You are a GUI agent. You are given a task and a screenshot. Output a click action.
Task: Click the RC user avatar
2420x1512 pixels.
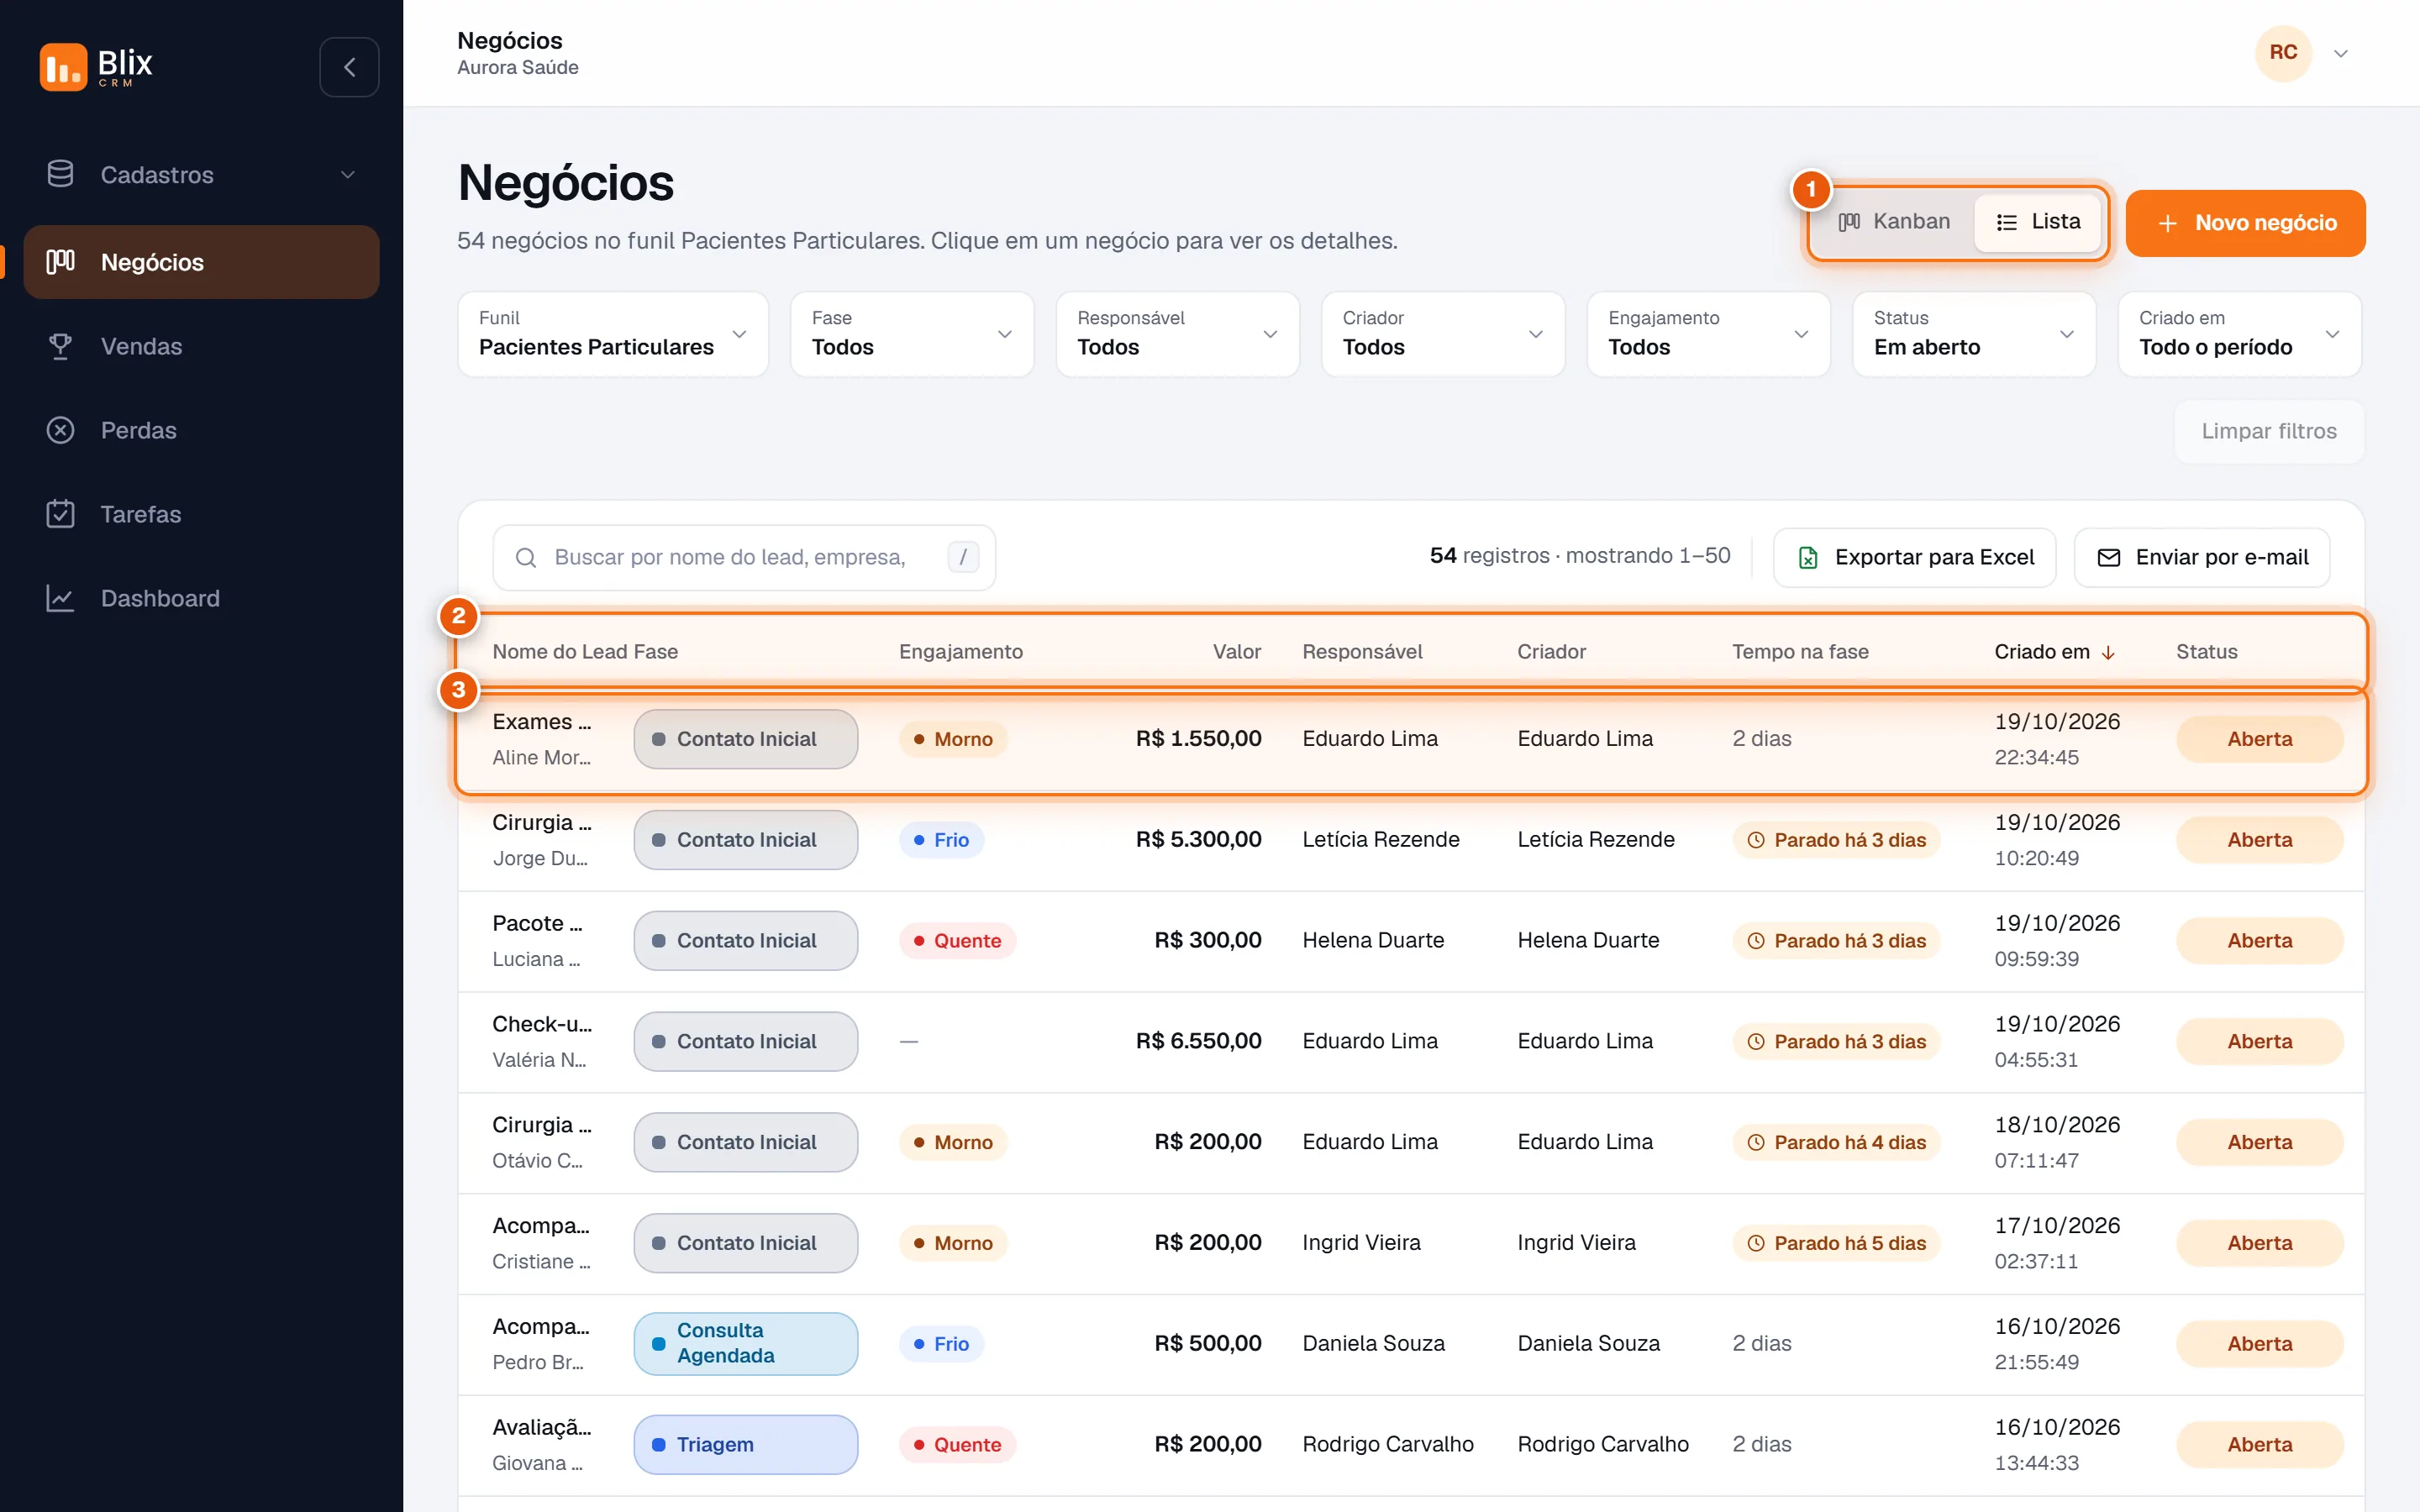(x=2283, y=52)
